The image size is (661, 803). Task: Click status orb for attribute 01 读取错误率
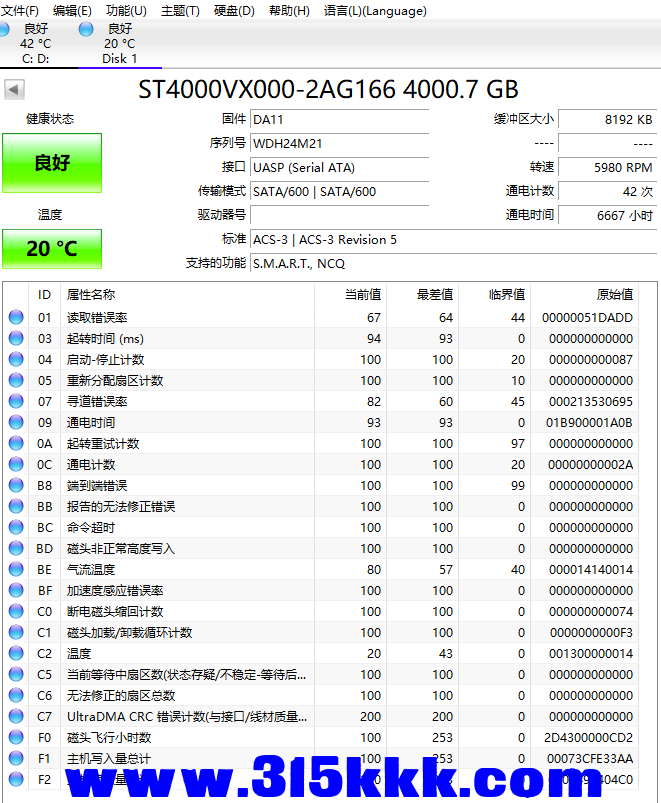16,318
